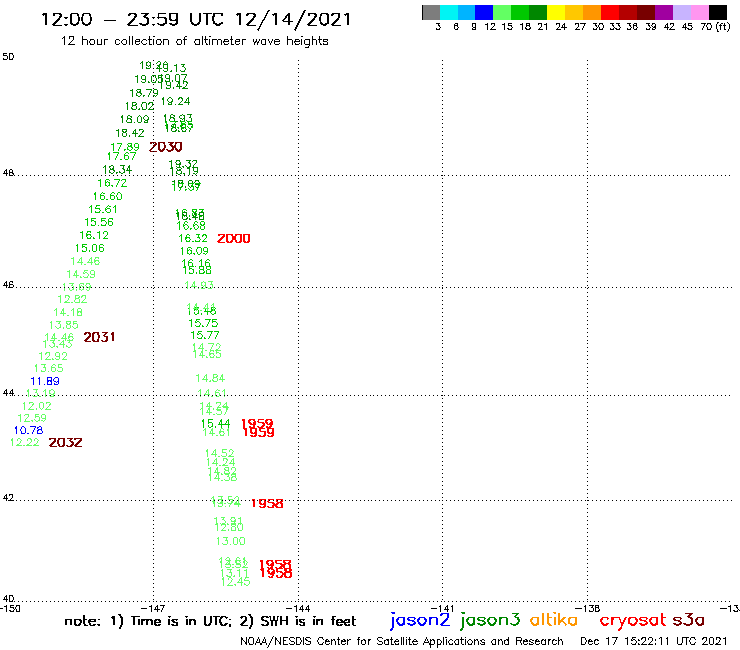
Task: Select wave height value 17.89
Action: (125, 147)
